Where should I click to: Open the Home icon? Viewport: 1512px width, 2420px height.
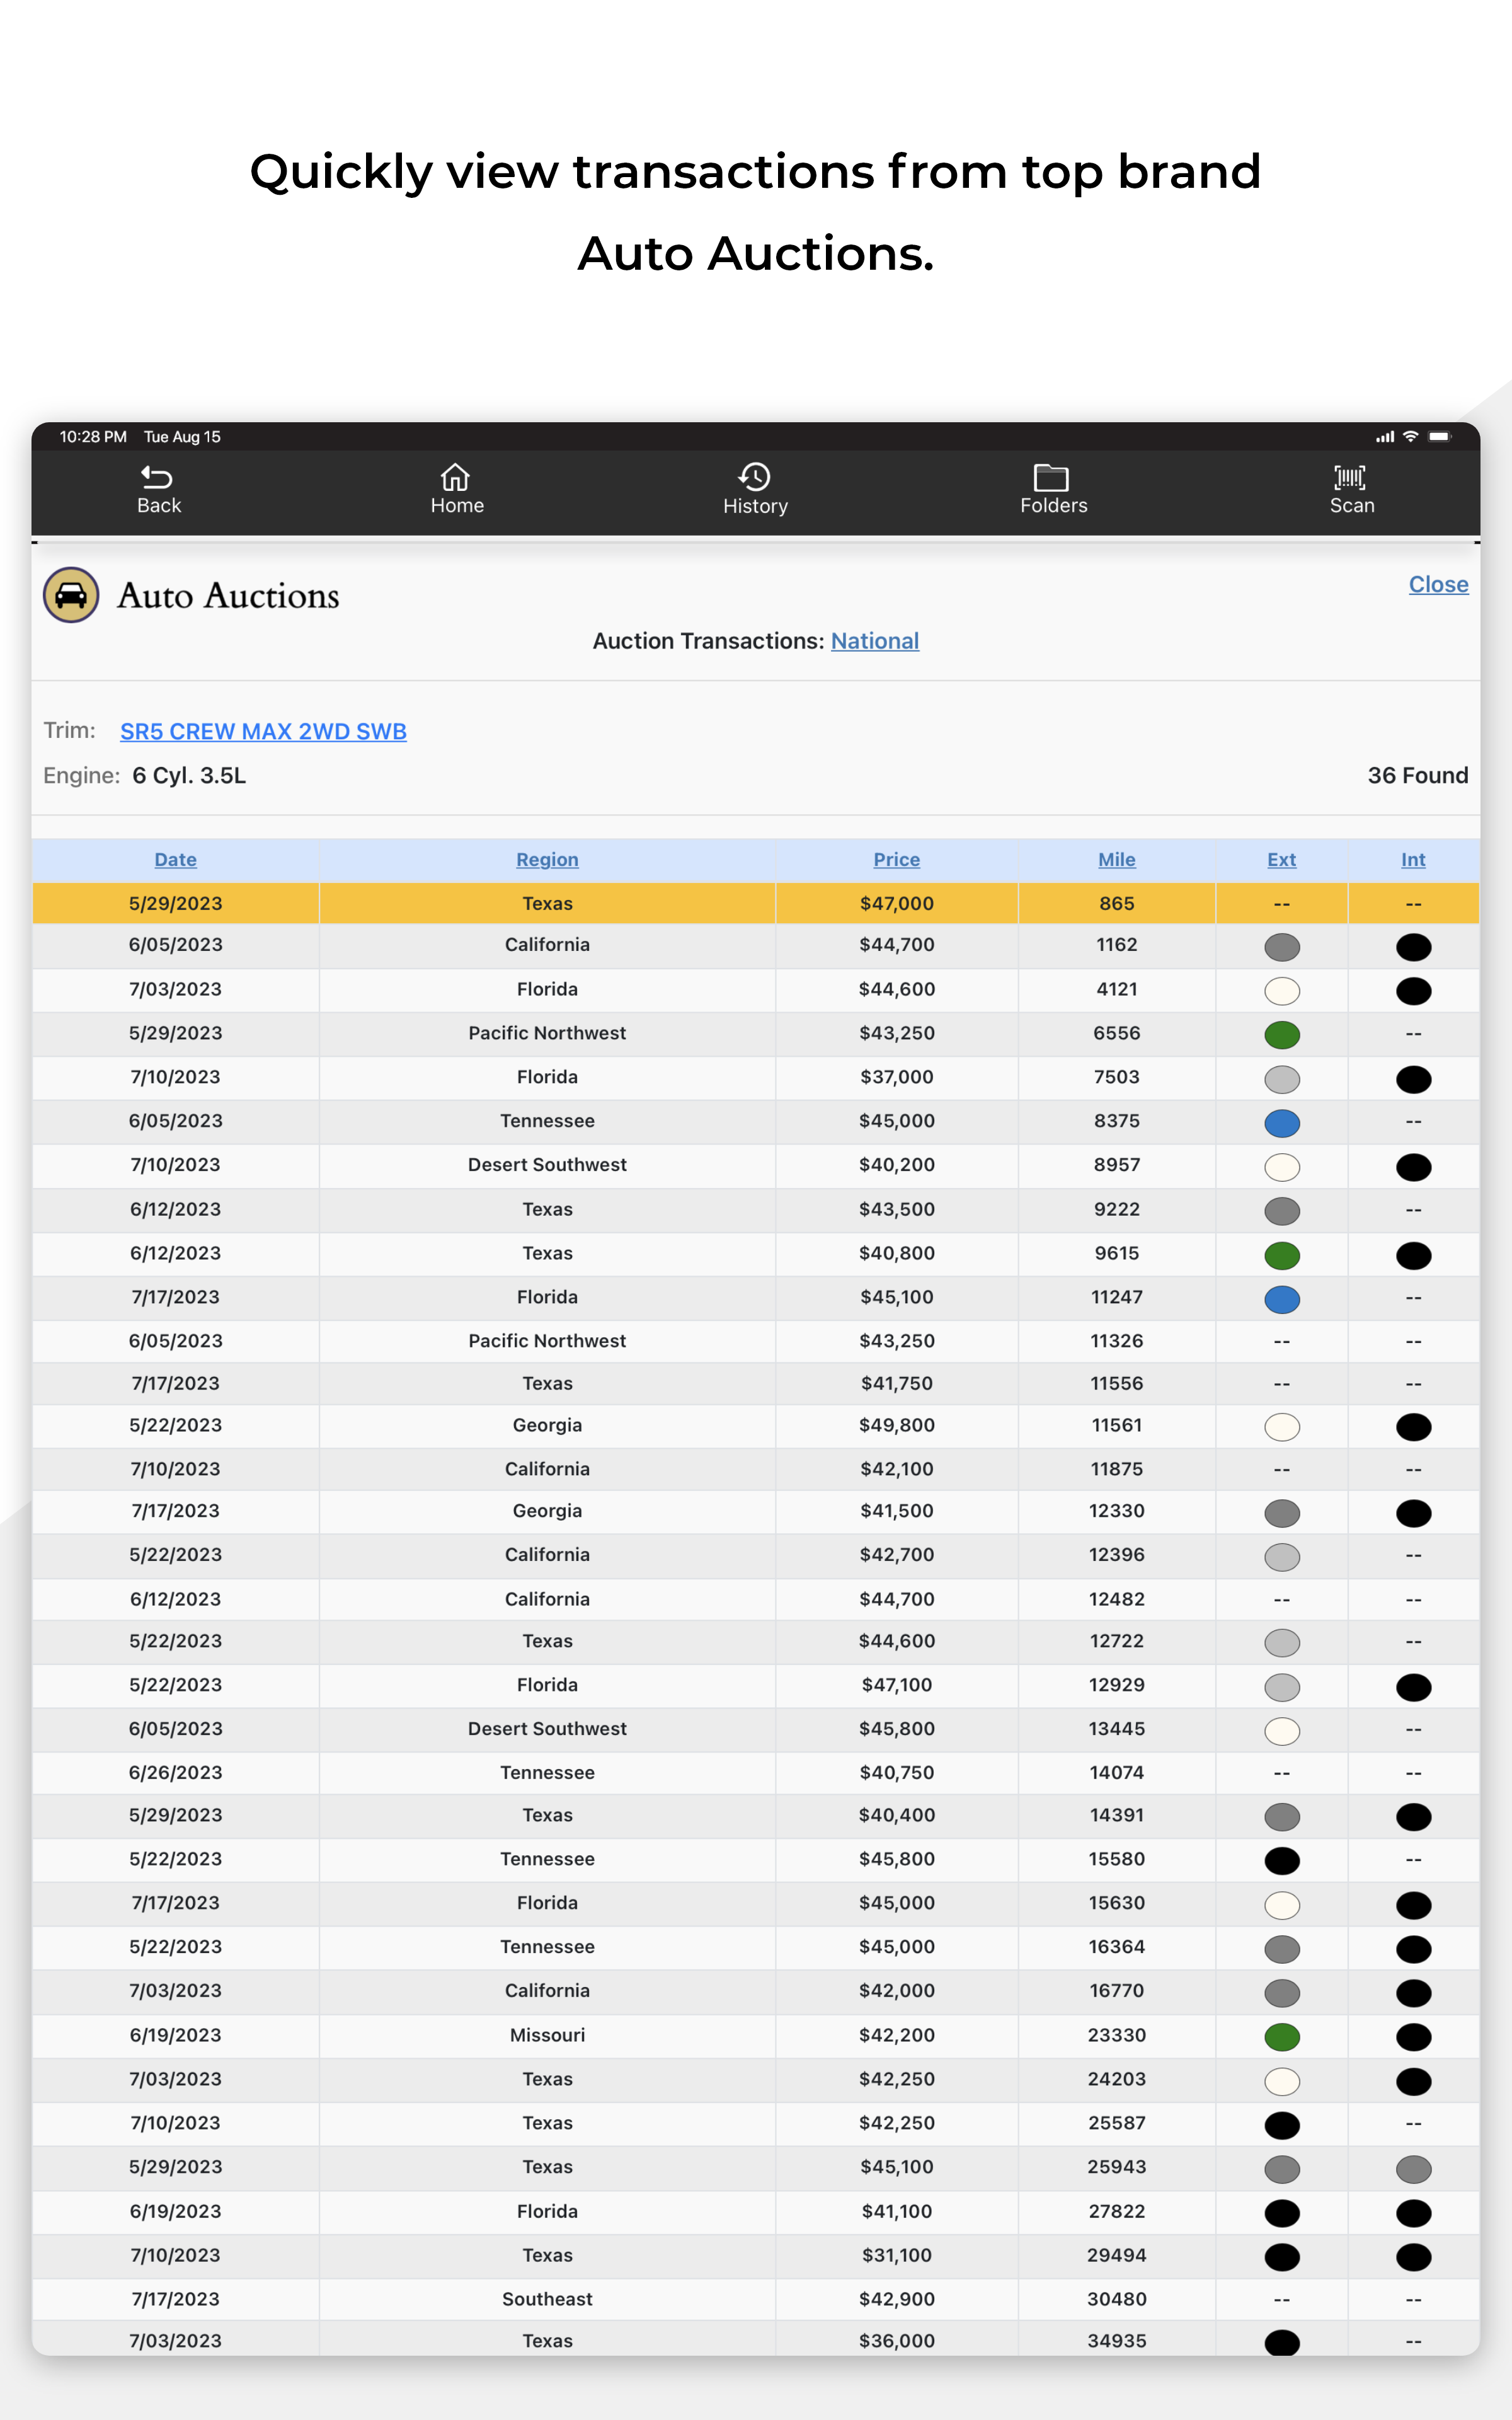coord(456,477)
